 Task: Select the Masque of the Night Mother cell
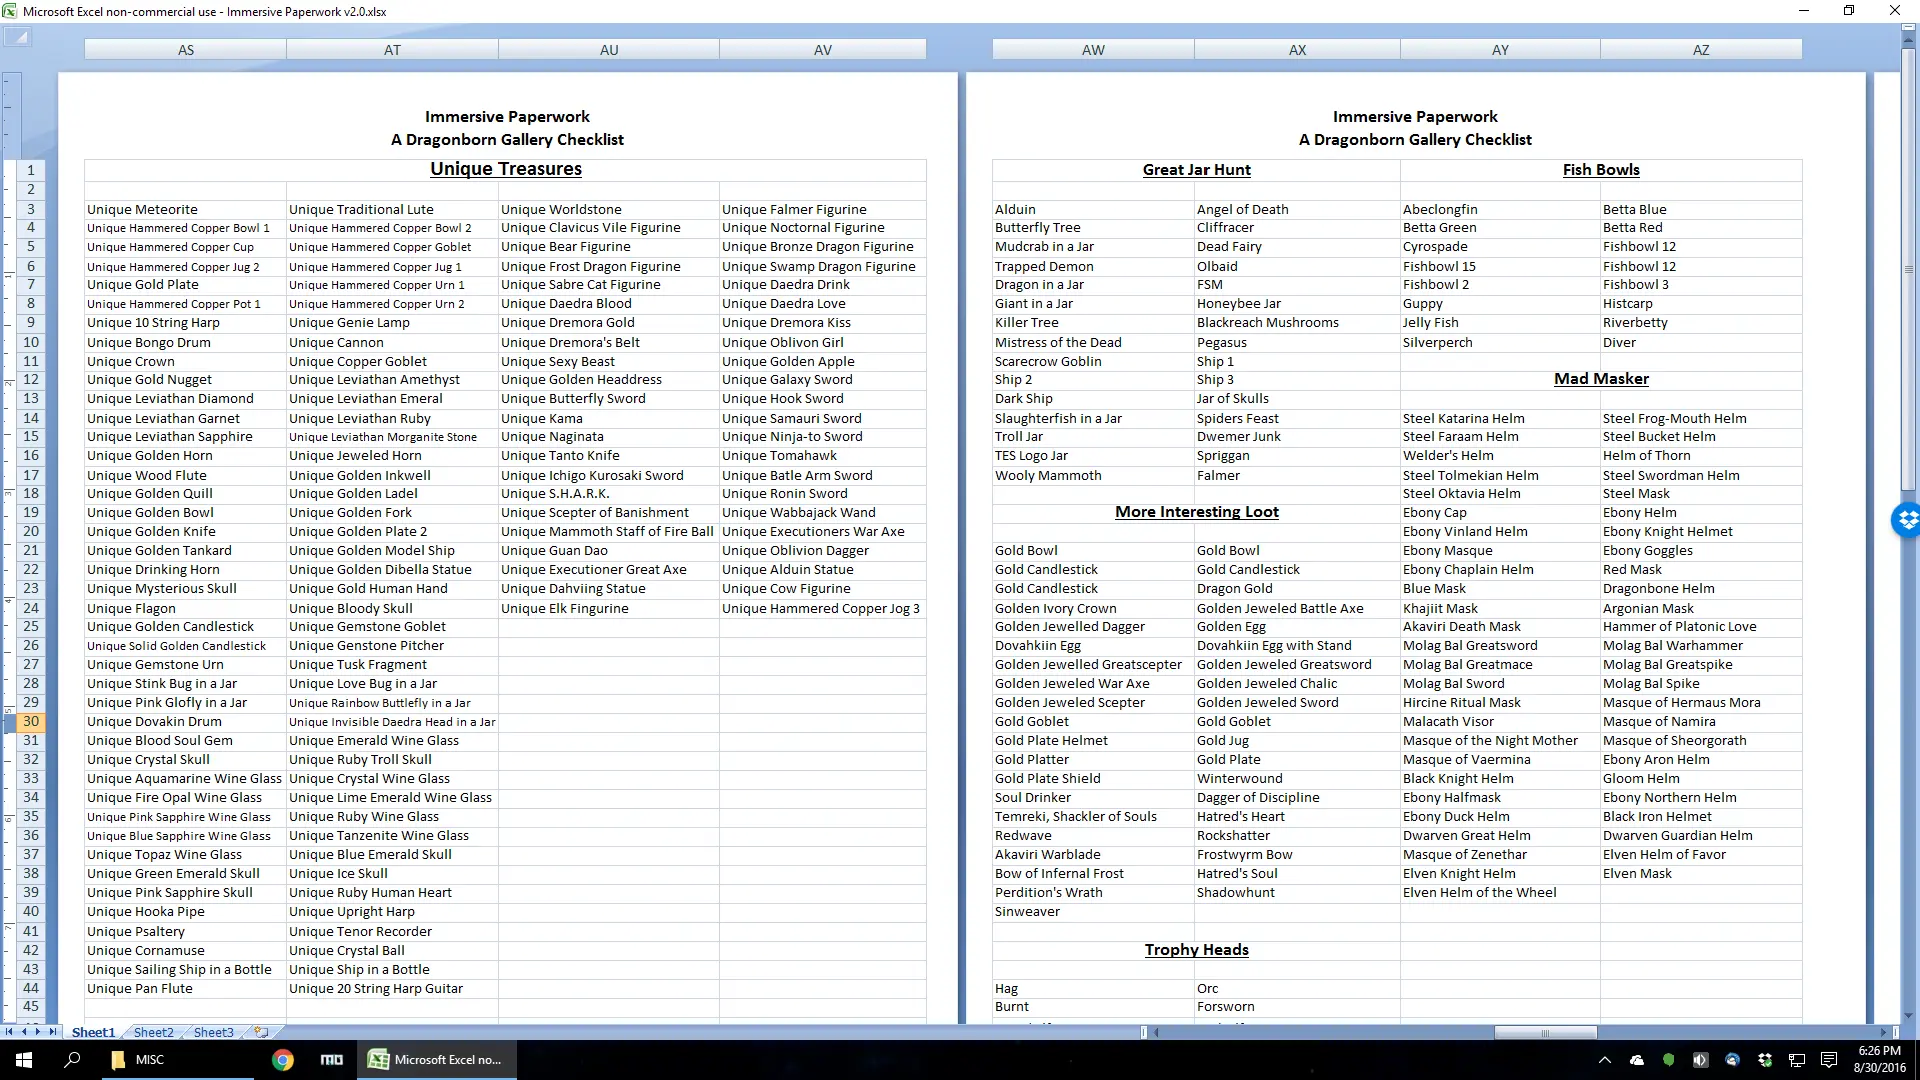1500,740
